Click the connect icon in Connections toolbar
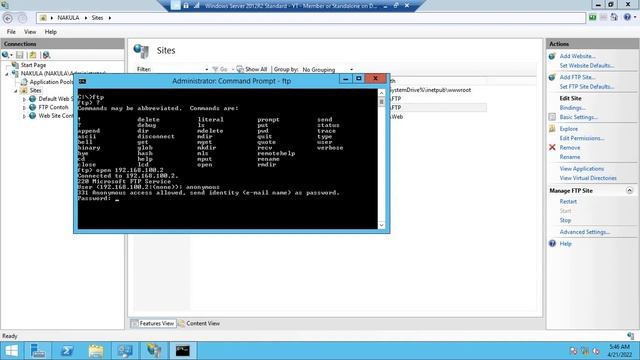Viewport: 640px width, 360px height. pyautogui.click(x=7, y=55)
